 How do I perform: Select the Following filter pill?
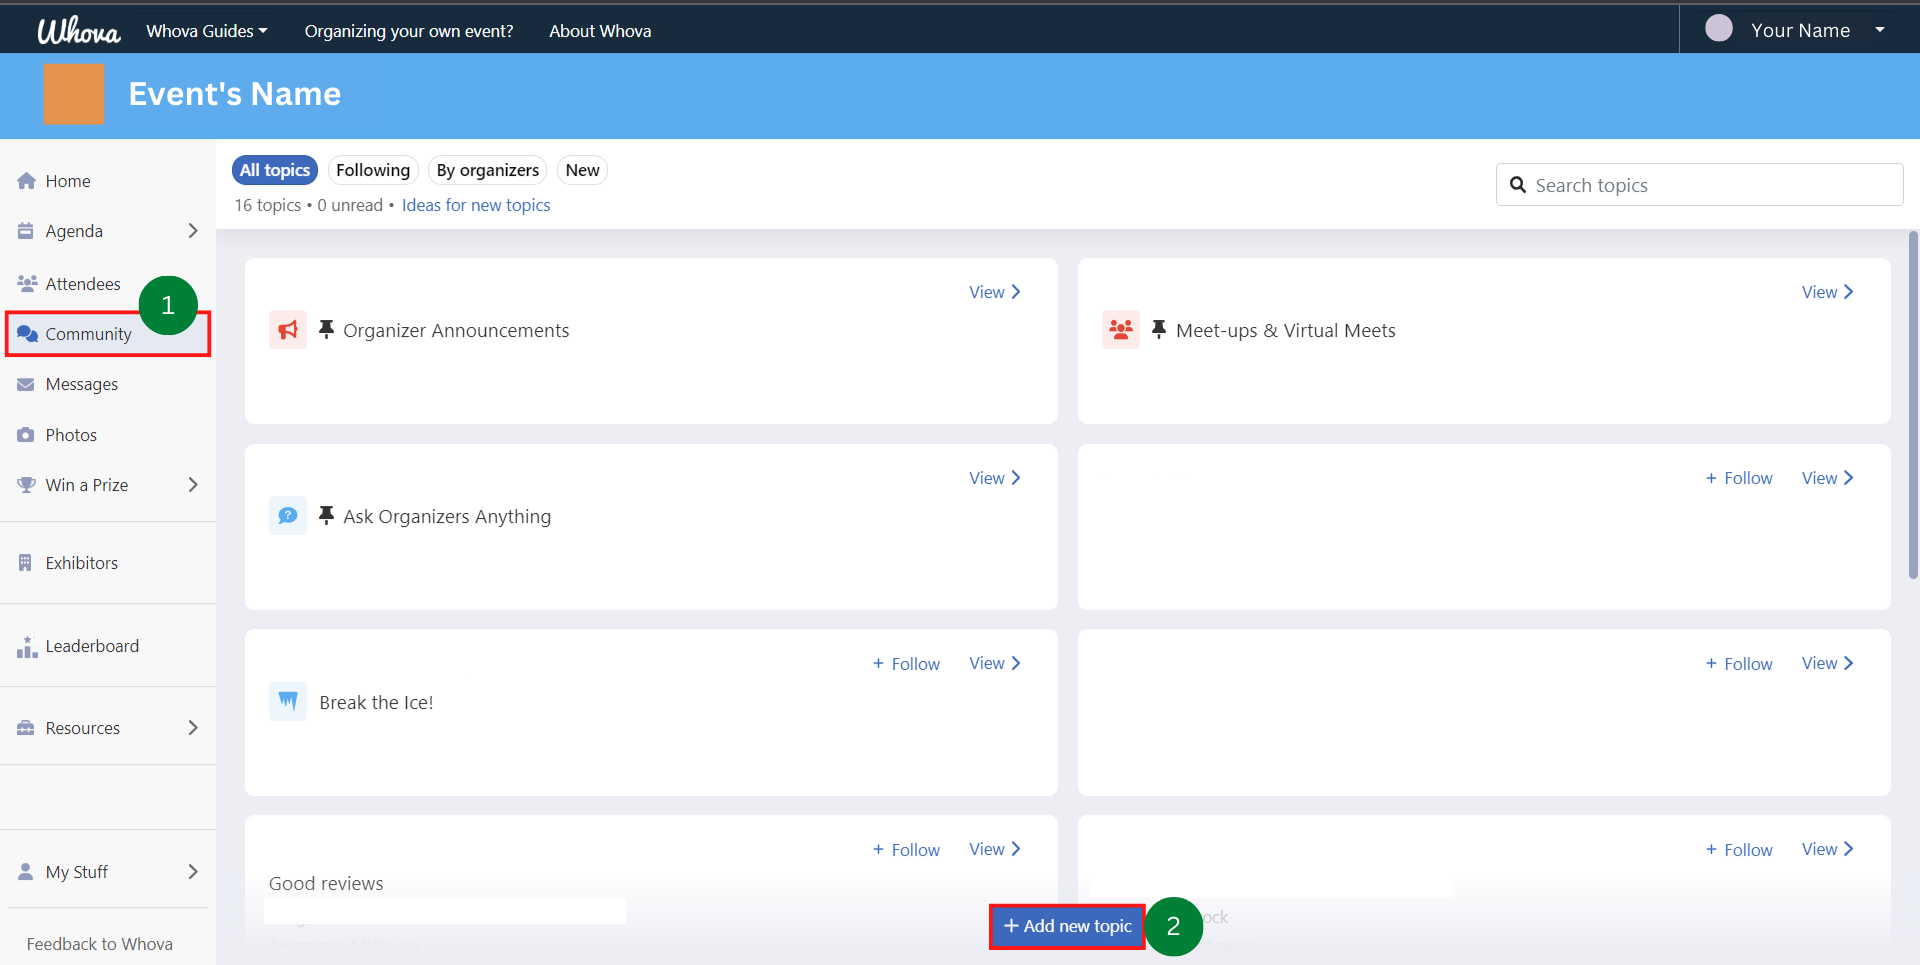tap(372, 170)
